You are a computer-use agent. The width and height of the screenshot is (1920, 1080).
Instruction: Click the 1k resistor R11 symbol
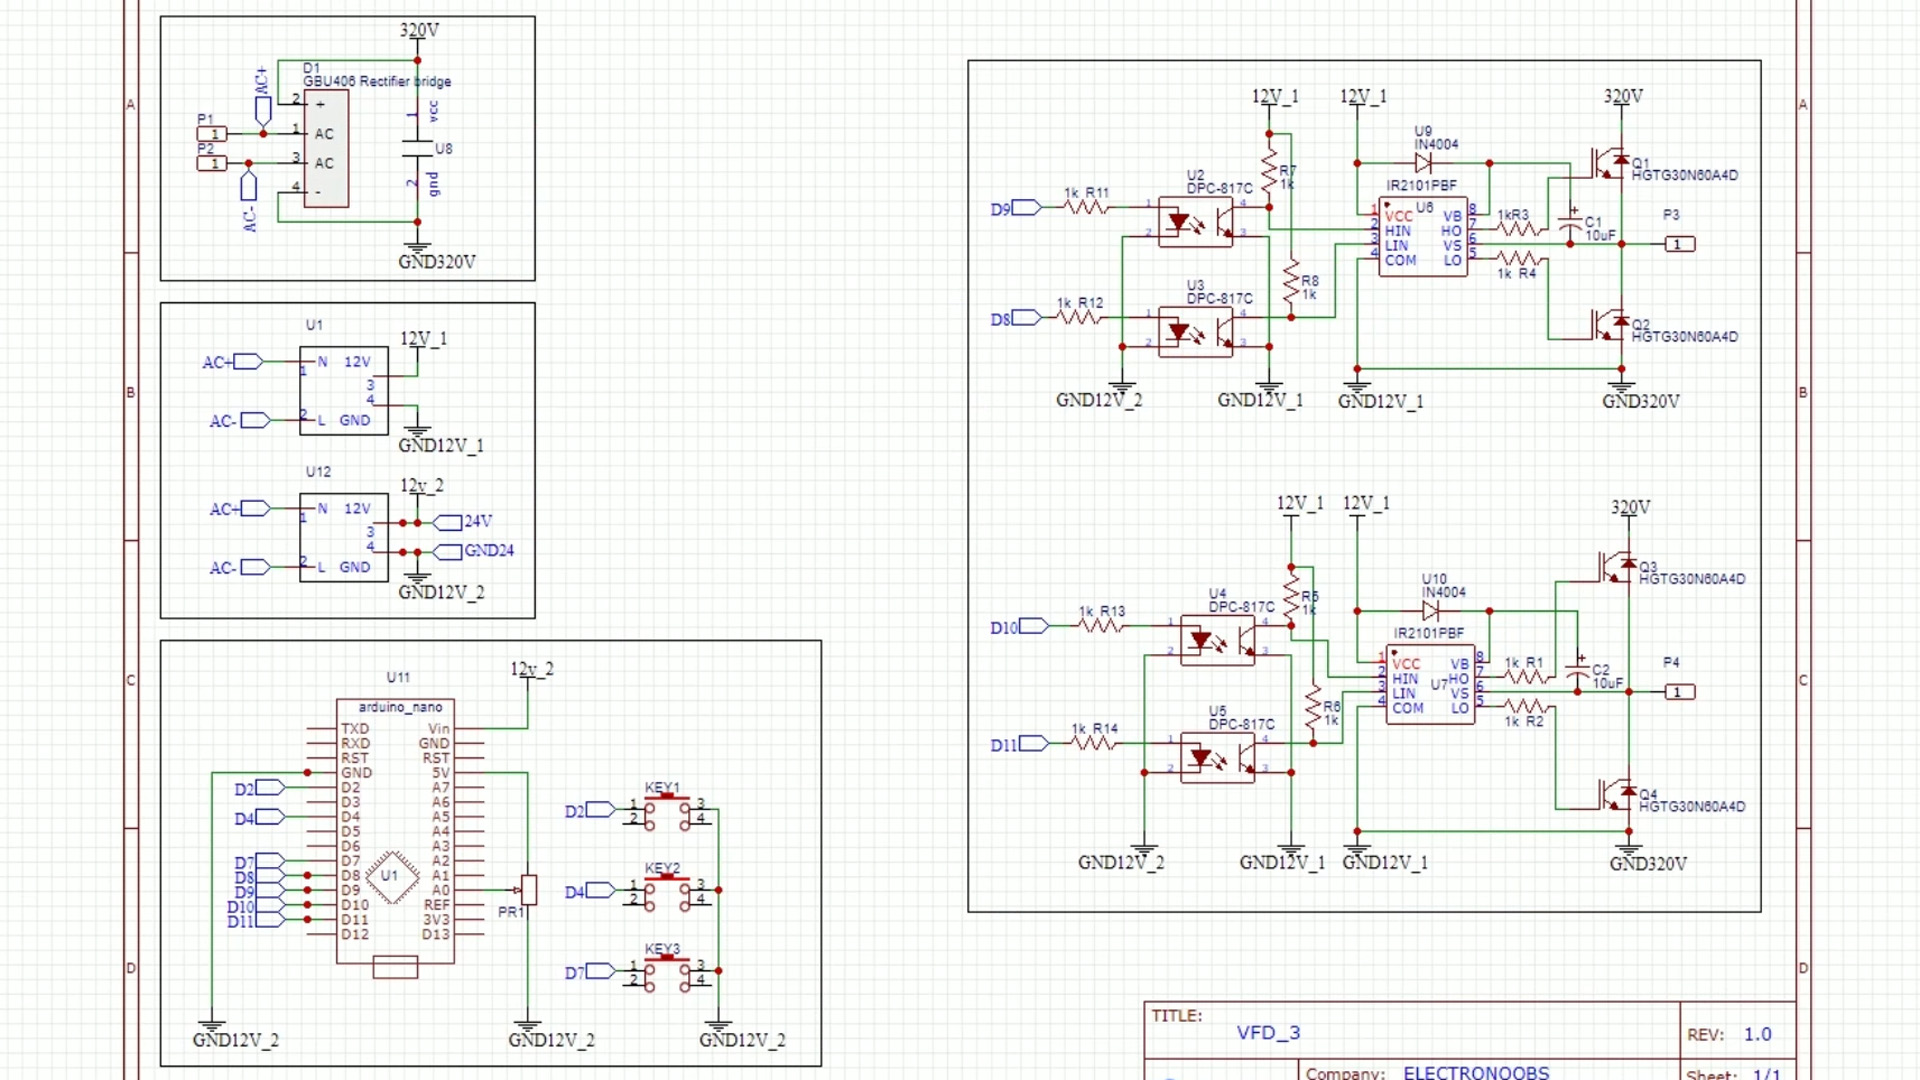pyautogui.click(x=1085, y=207)
